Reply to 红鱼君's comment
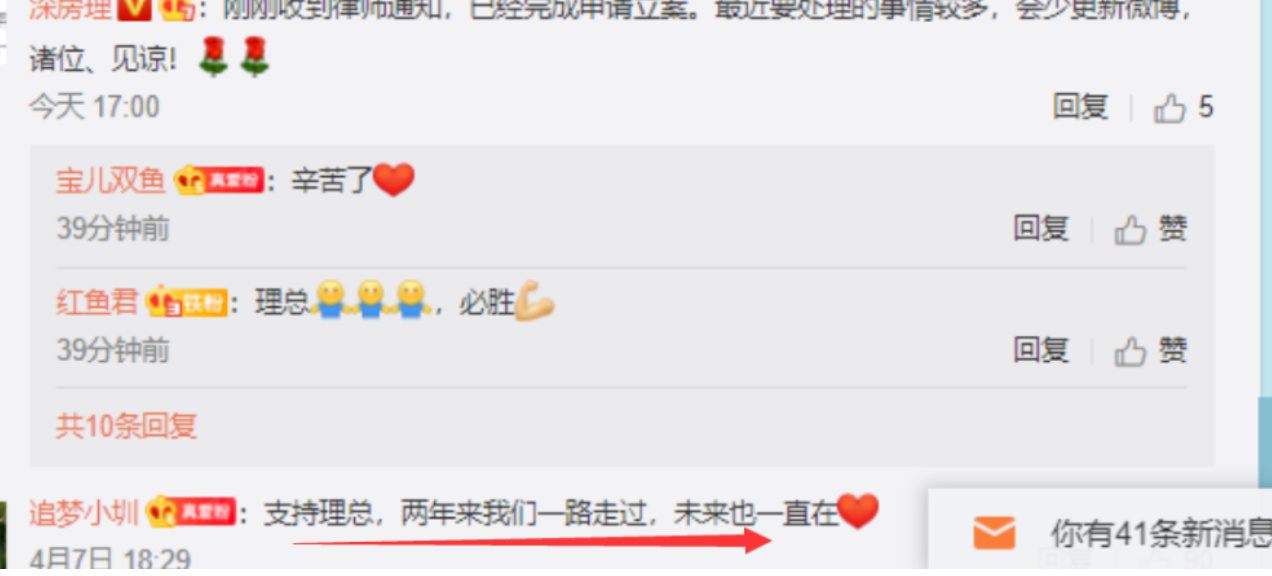This screenshot has width=1272, height=576. [x=1041, y=350]
